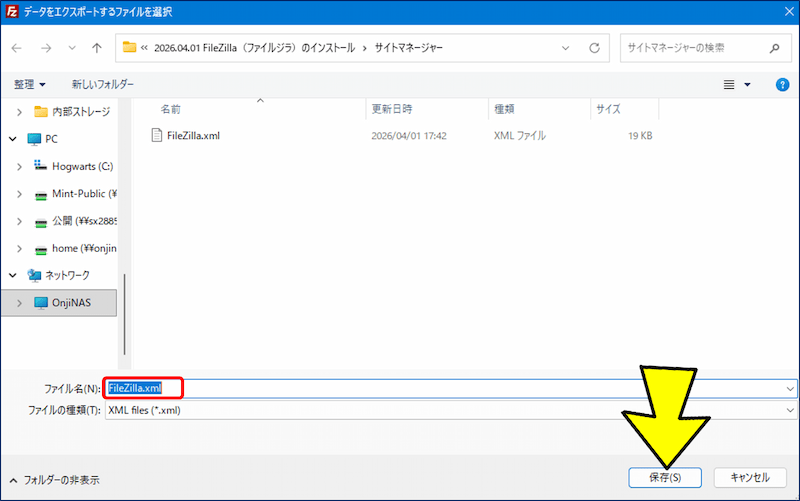Expand the Mint-Public network drive node

tap(19, 194)
